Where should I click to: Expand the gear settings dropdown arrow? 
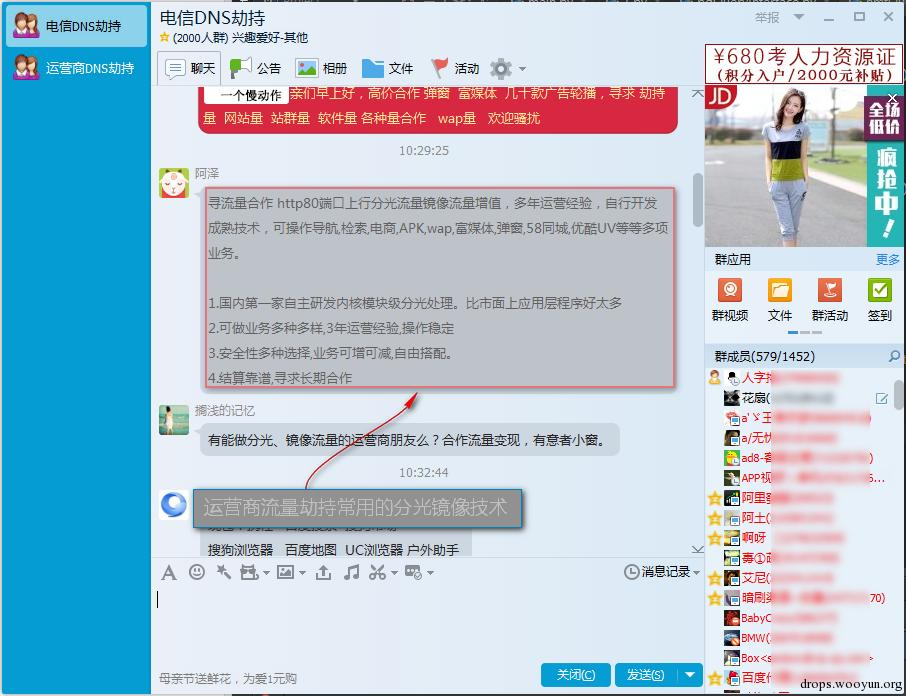pyautogui.click(x=522, y=69)
